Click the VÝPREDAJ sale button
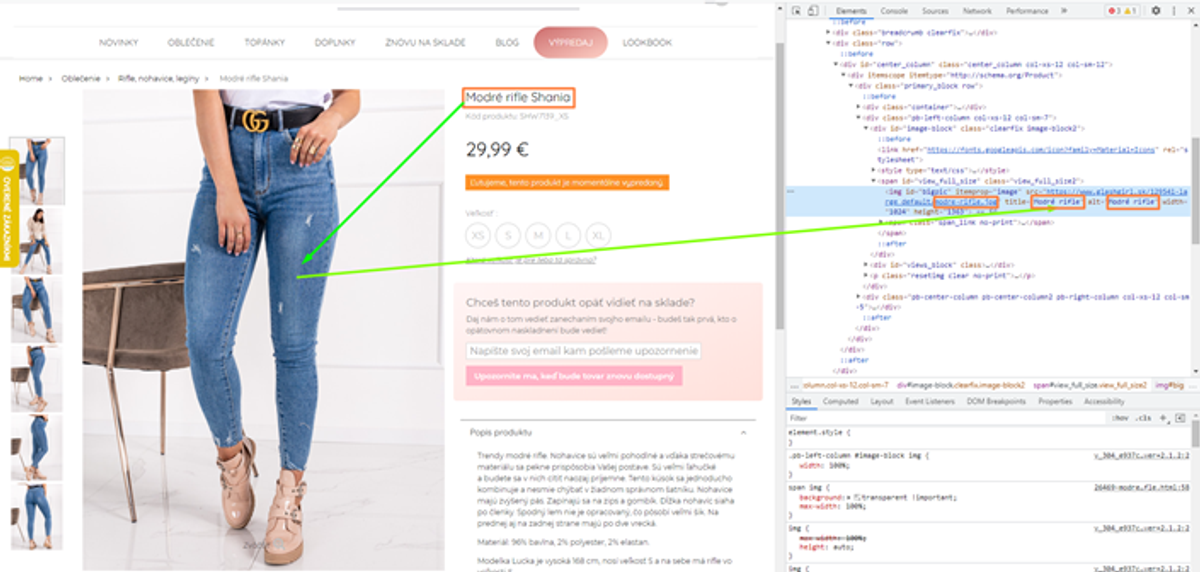The width and height of the screenshot is (1200, 572). 570,43
